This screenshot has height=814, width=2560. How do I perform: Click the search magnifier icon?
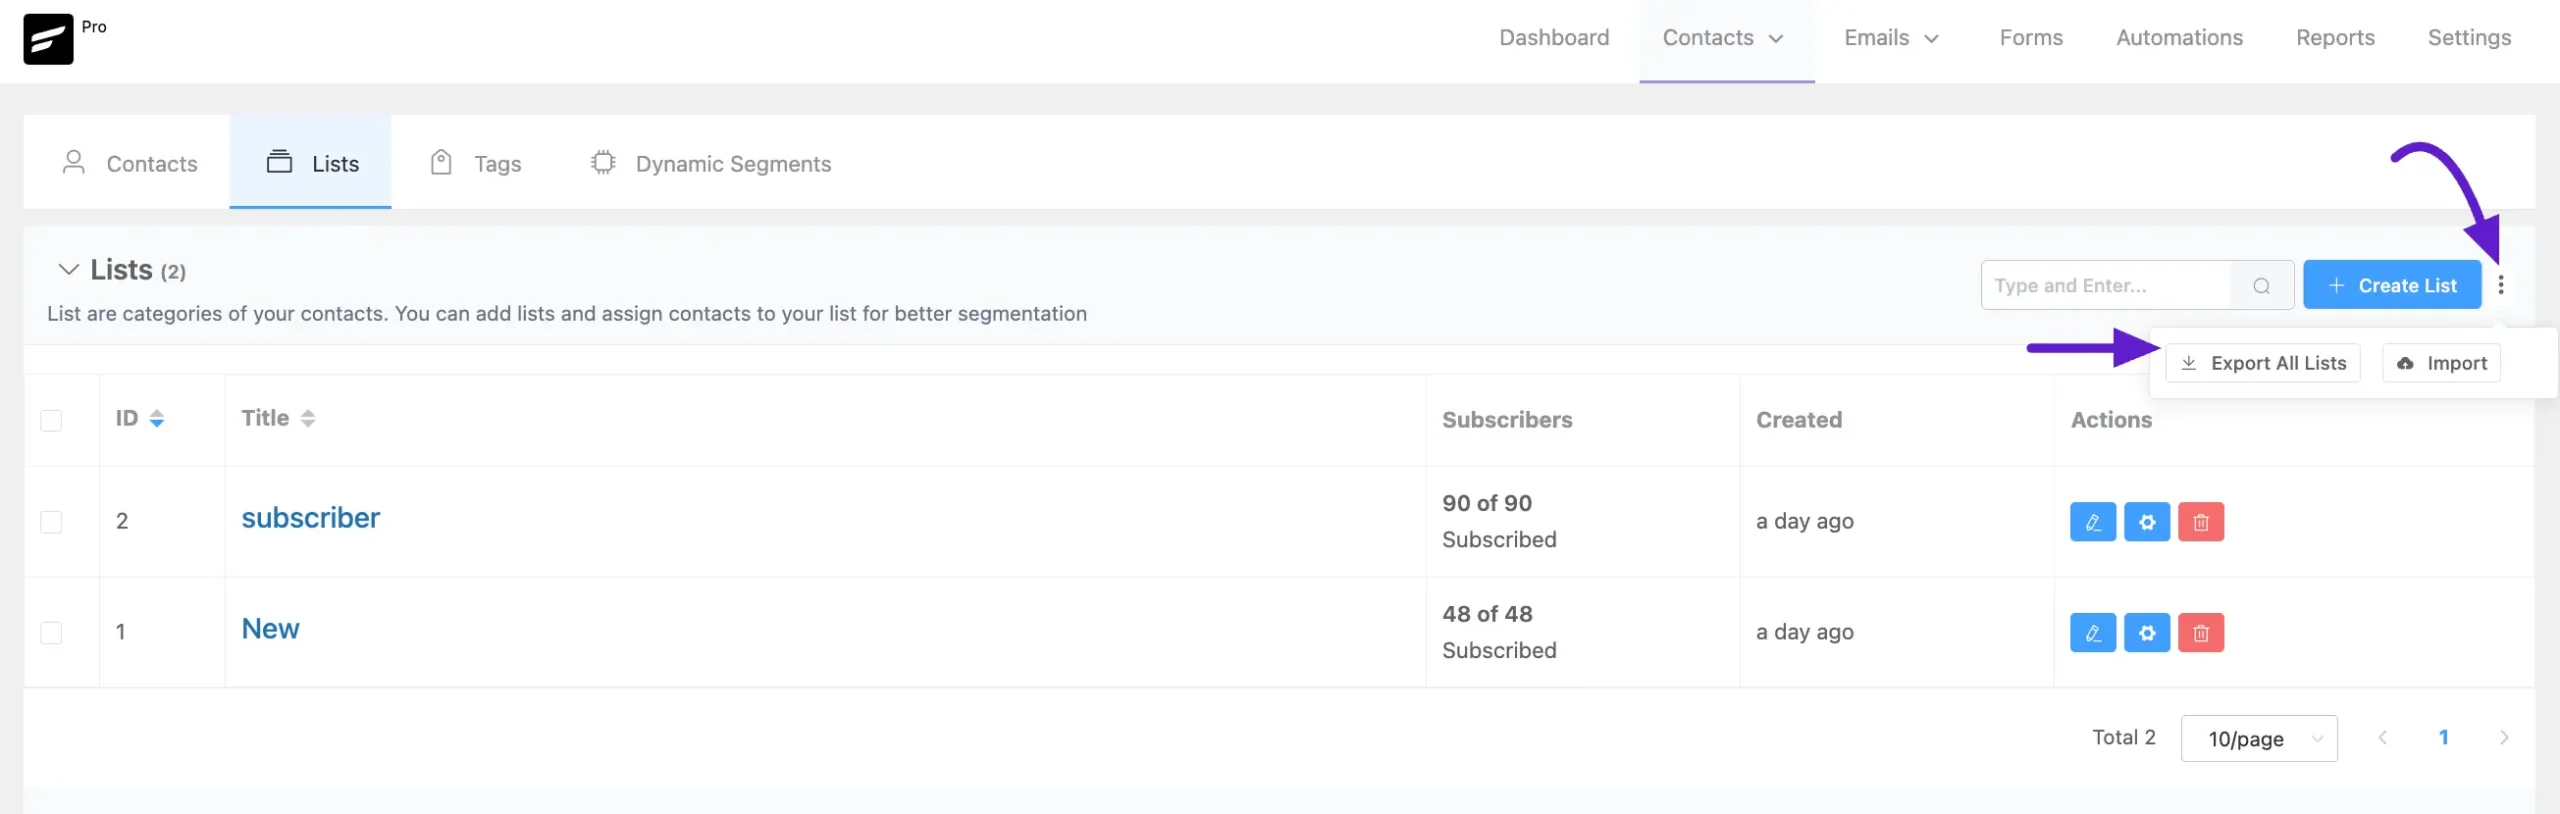[2261, 286]
